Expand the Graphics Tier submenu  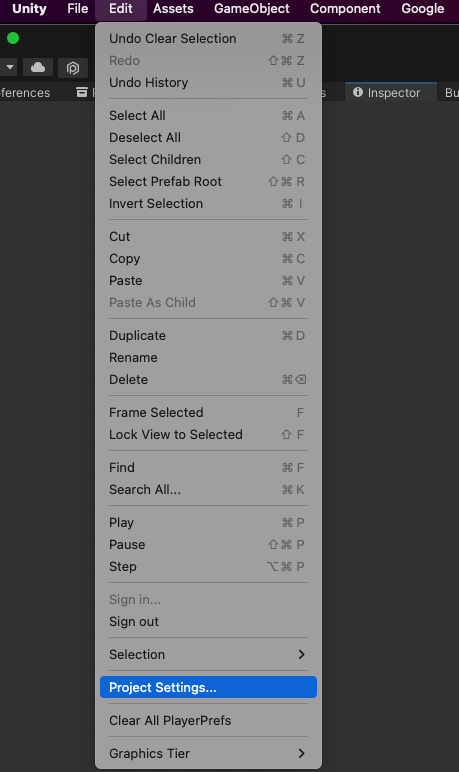(x=208, y=753)
